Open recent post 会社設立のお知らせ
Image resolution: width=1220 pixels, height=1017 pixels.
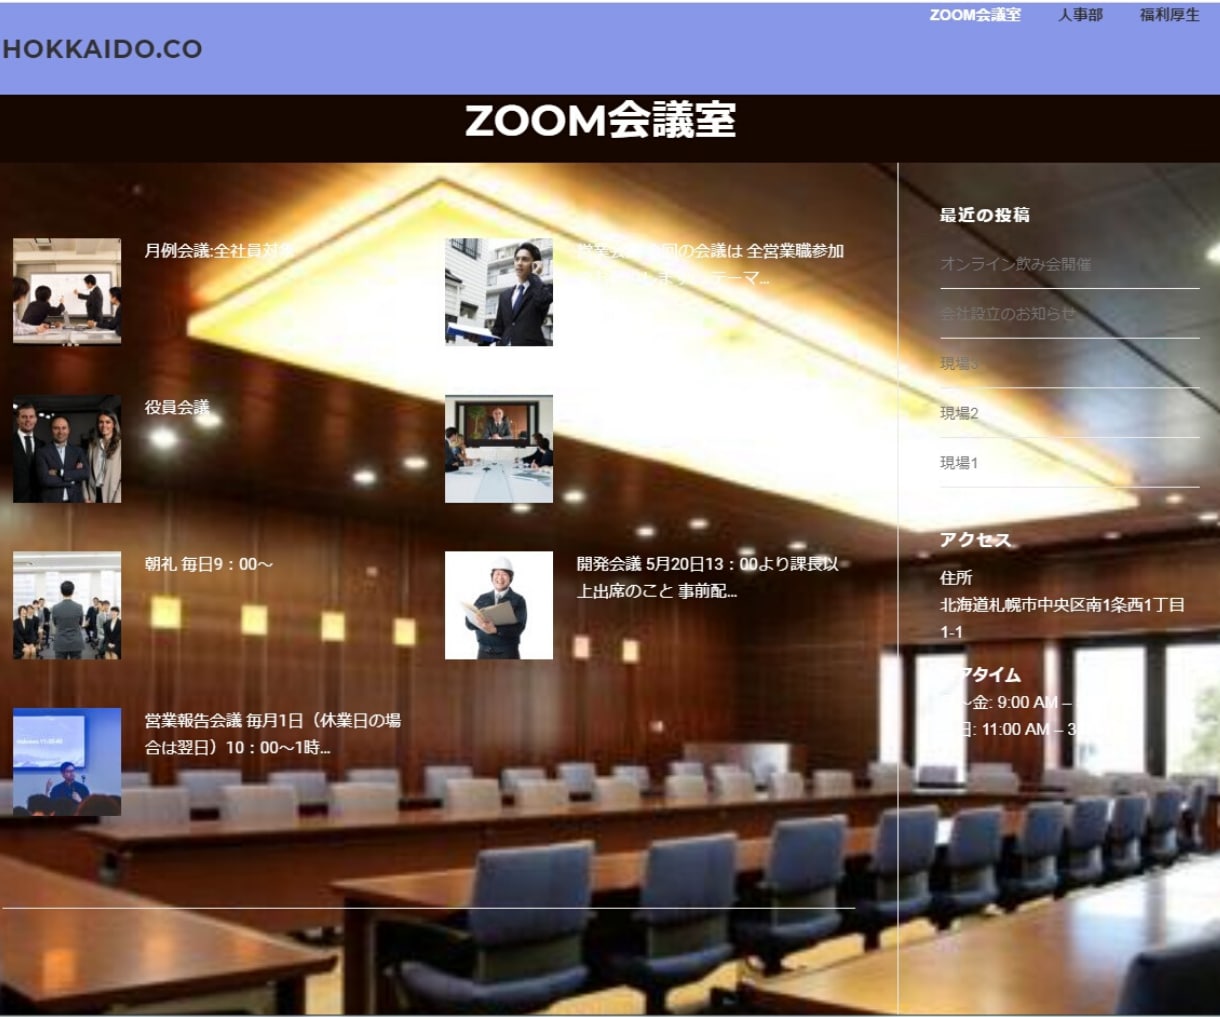[x=1007, y=314]
